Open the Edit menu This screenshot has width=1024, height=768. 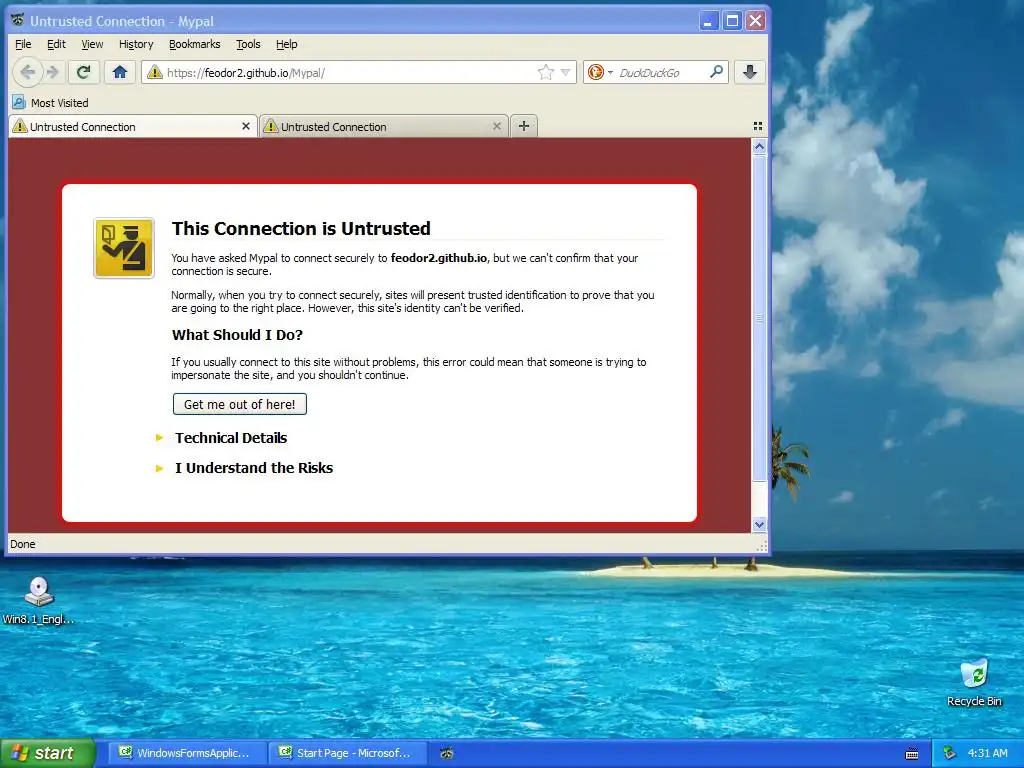coord(56,44)
